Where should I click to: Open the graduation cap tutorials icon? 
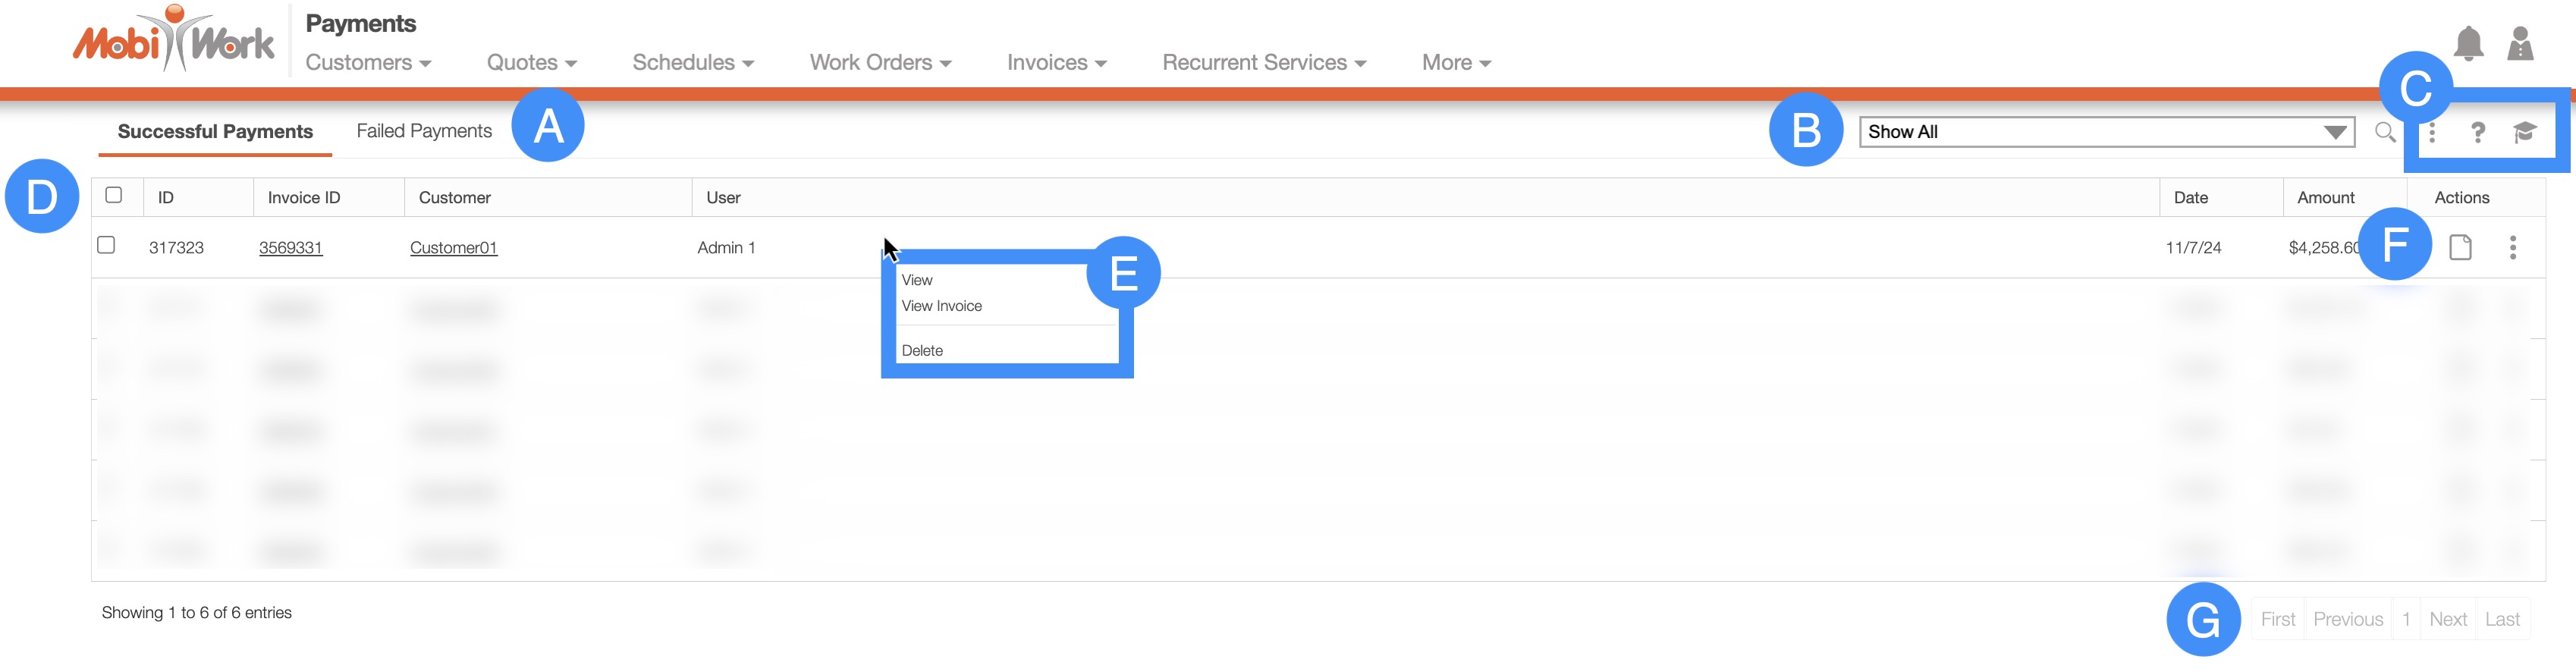click(x=2524, y=132)
